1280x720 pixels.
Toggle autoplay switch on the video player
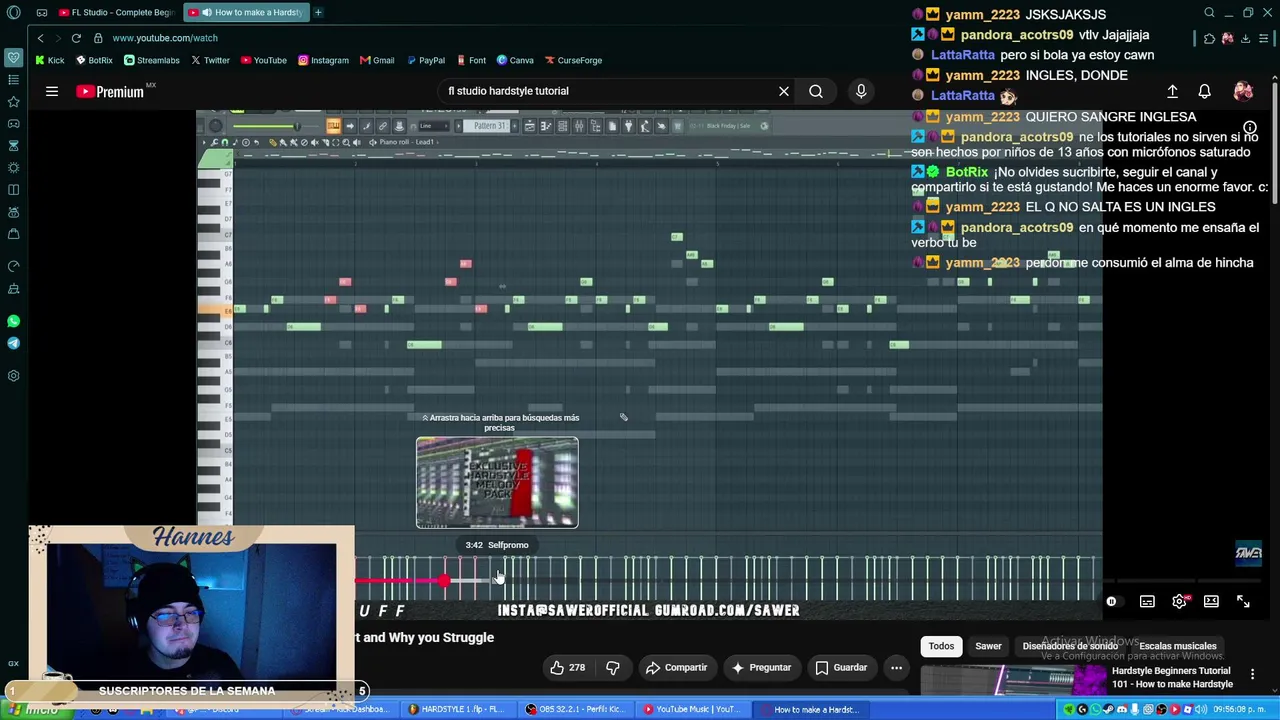pos(1111,602)
